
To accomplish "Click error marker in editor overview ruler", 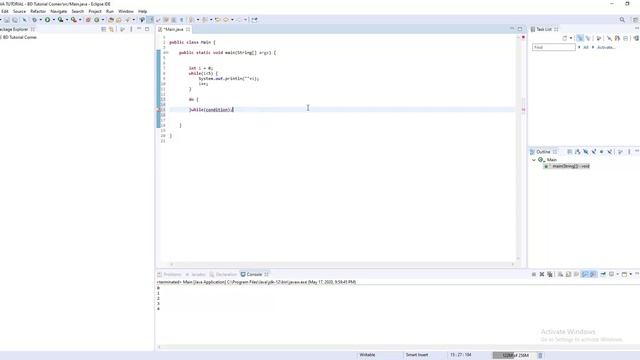I will click(523, 109).
